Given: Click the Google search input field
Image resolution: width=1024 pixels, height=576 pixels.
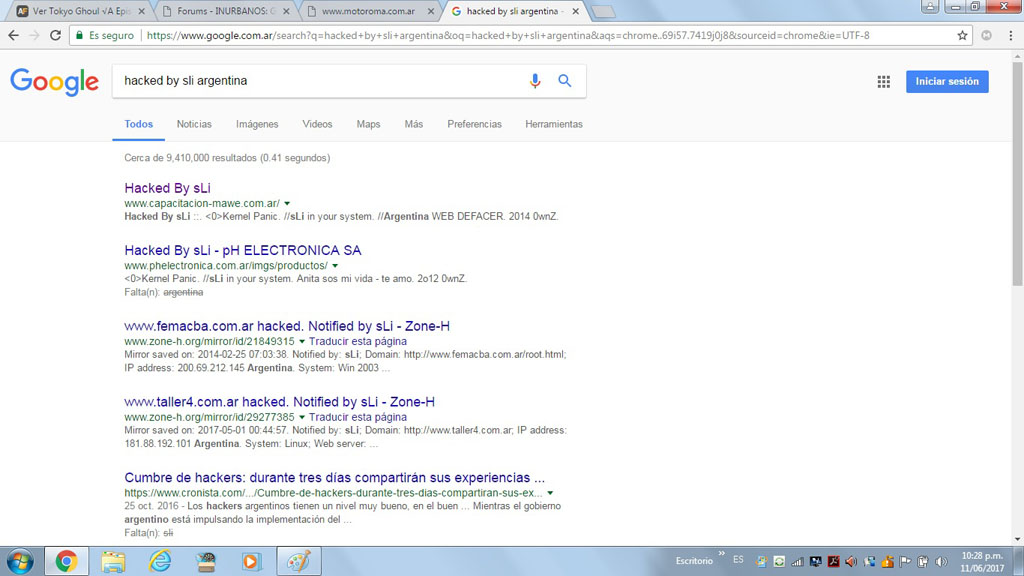Looking at the screenshot, I should 320,81.
